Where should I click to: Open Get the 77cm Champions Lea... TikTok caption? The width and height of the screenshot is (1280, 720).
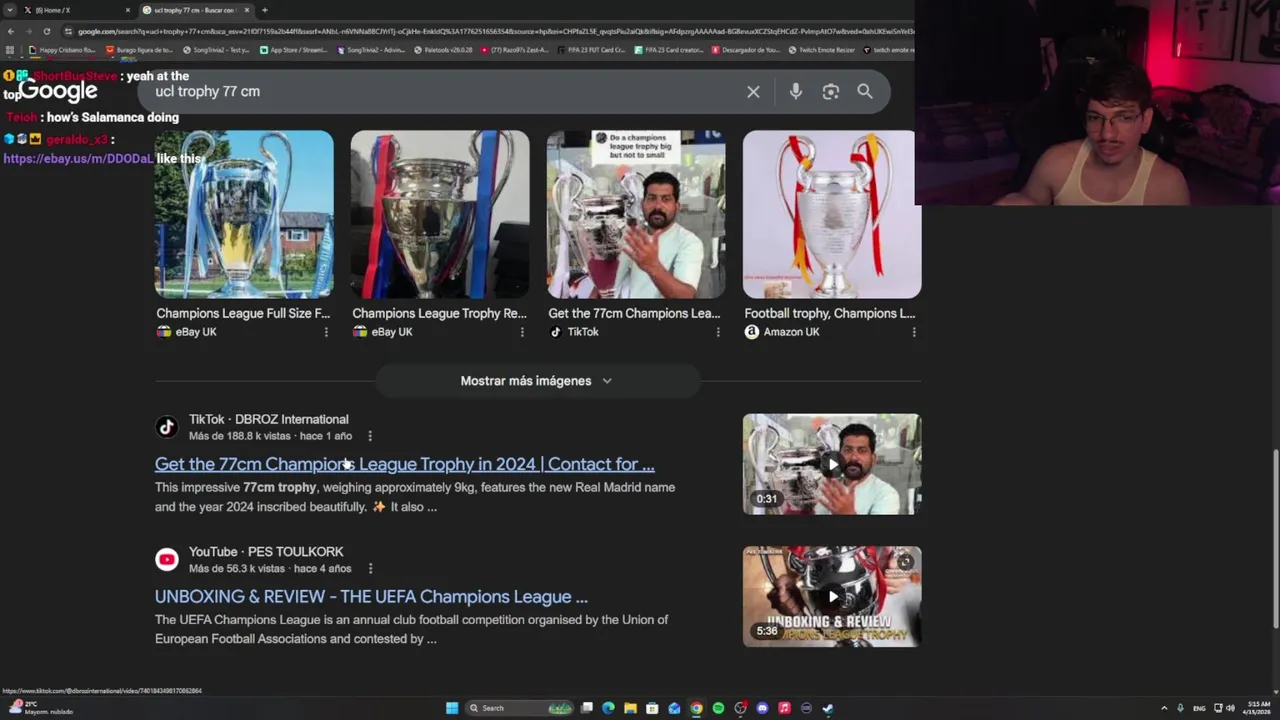point(634,313)
